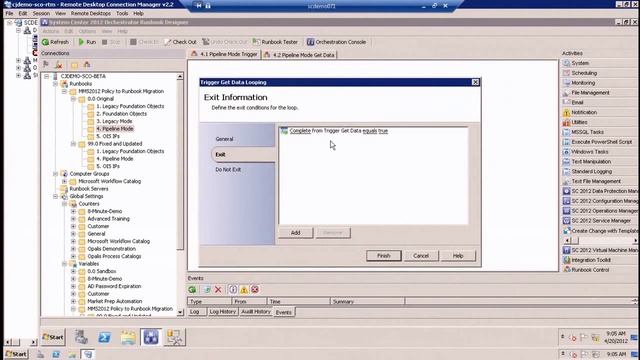This screenshot has height=360, width=640.
Task: Open PowerShell from the taskbar
Action: point(104,338)
